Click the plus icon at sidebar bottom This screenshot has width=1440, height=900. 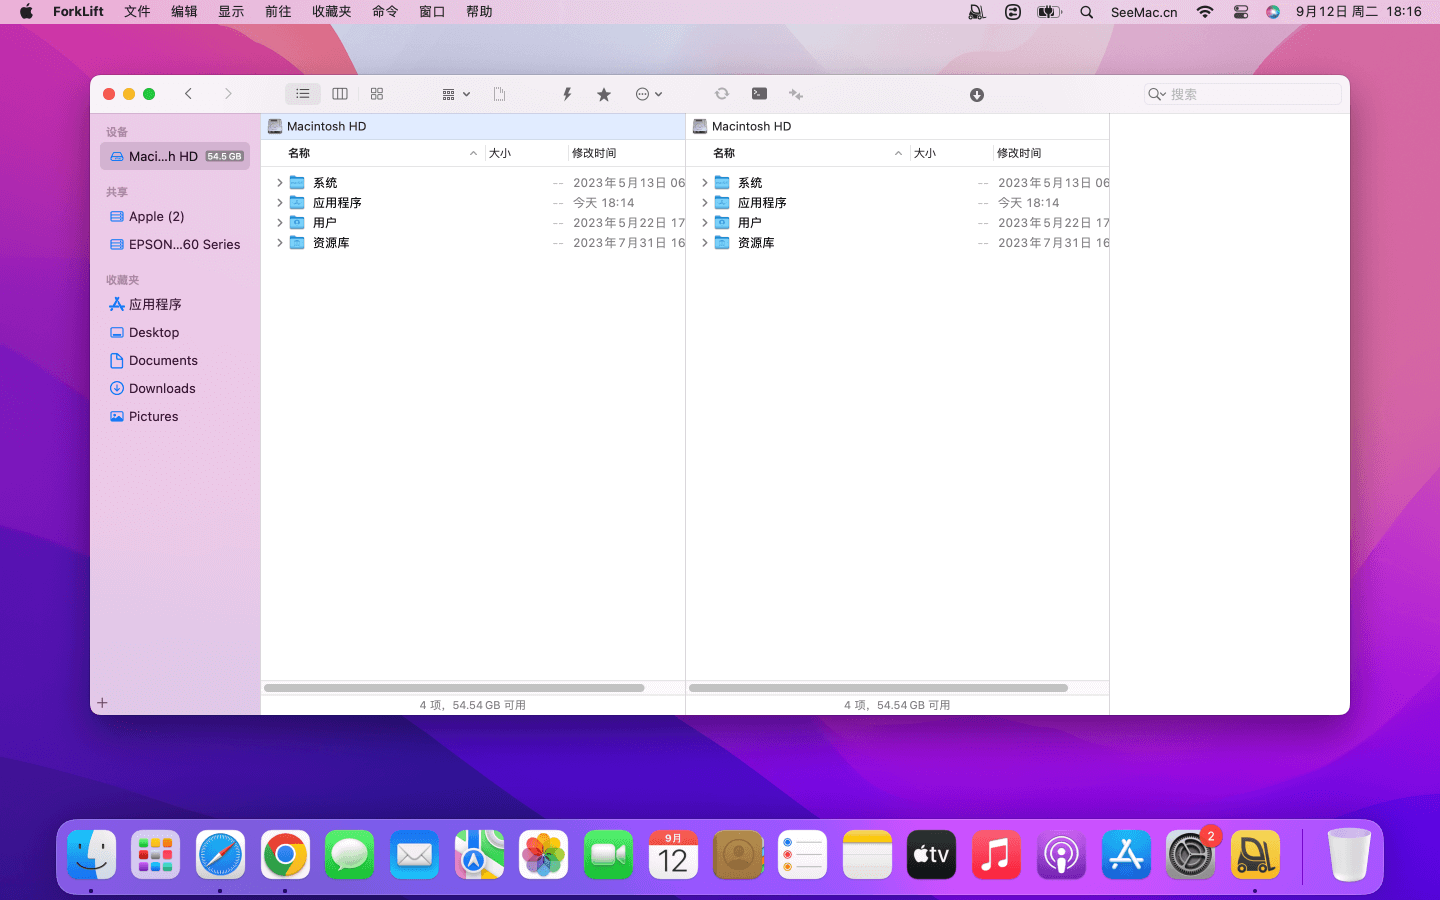(x=102, y=703)
